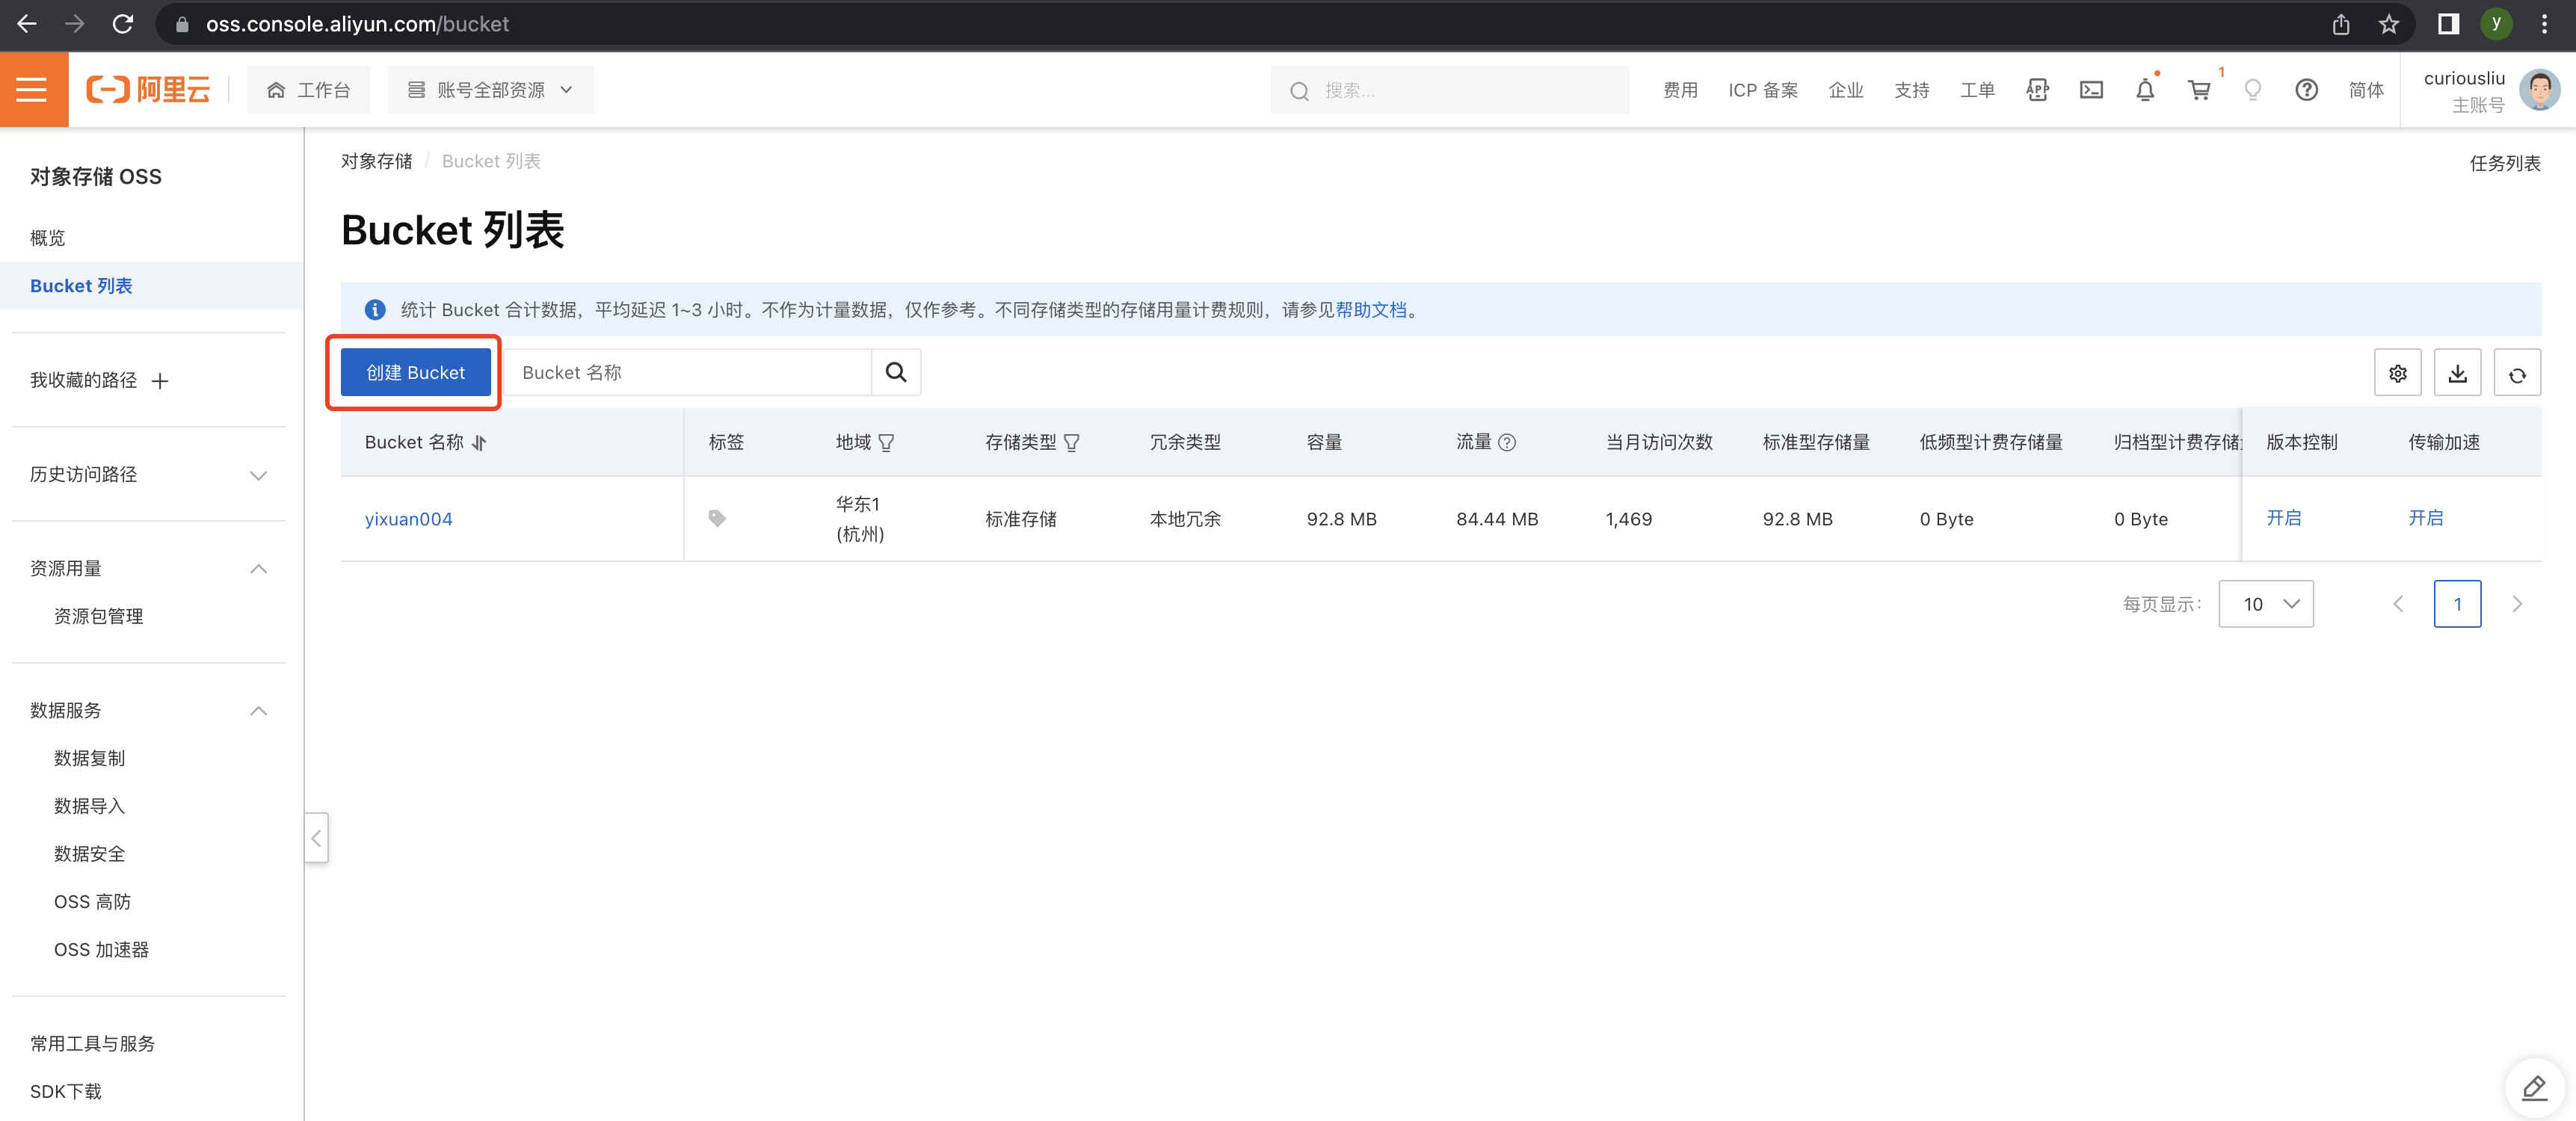Open SDK下载 in sidebar
Image resolution: width=2576 pixels, height=1121 pixels.
click(x=66, y=1091)
